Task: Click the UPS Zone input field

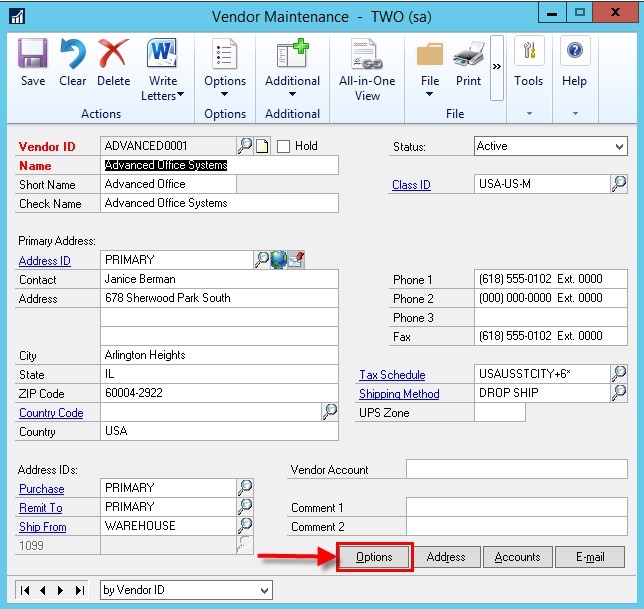Action: pyautogui.click(x=500, y=412)
